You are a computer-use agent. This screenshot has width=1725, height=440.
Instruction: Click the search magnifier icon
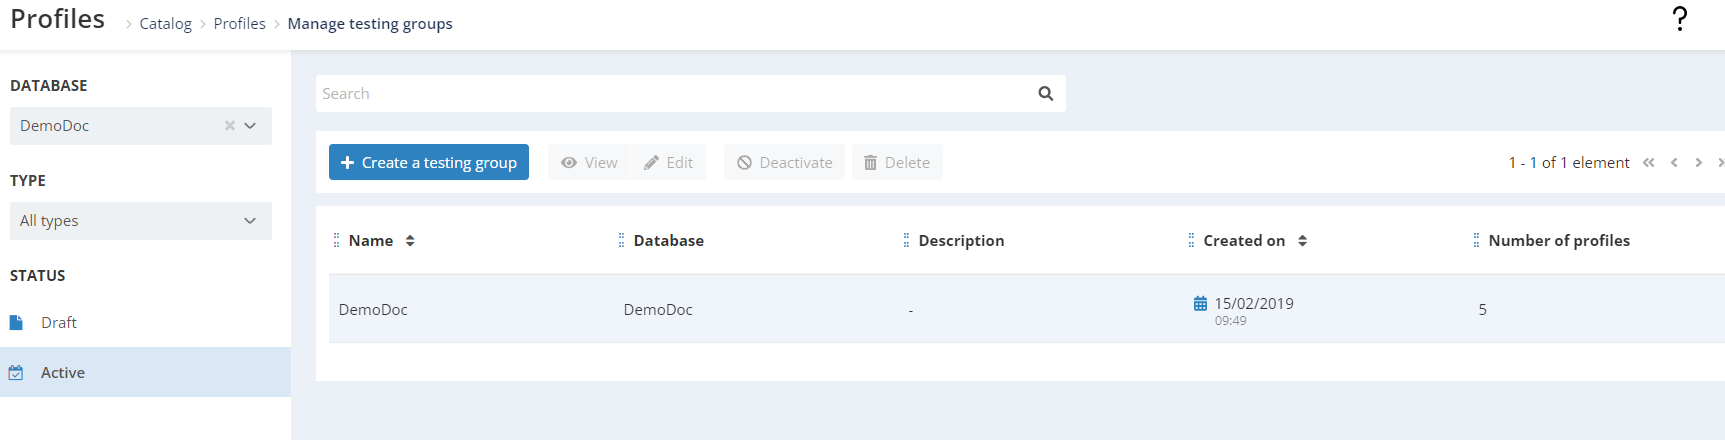(x=1046, y=93)
